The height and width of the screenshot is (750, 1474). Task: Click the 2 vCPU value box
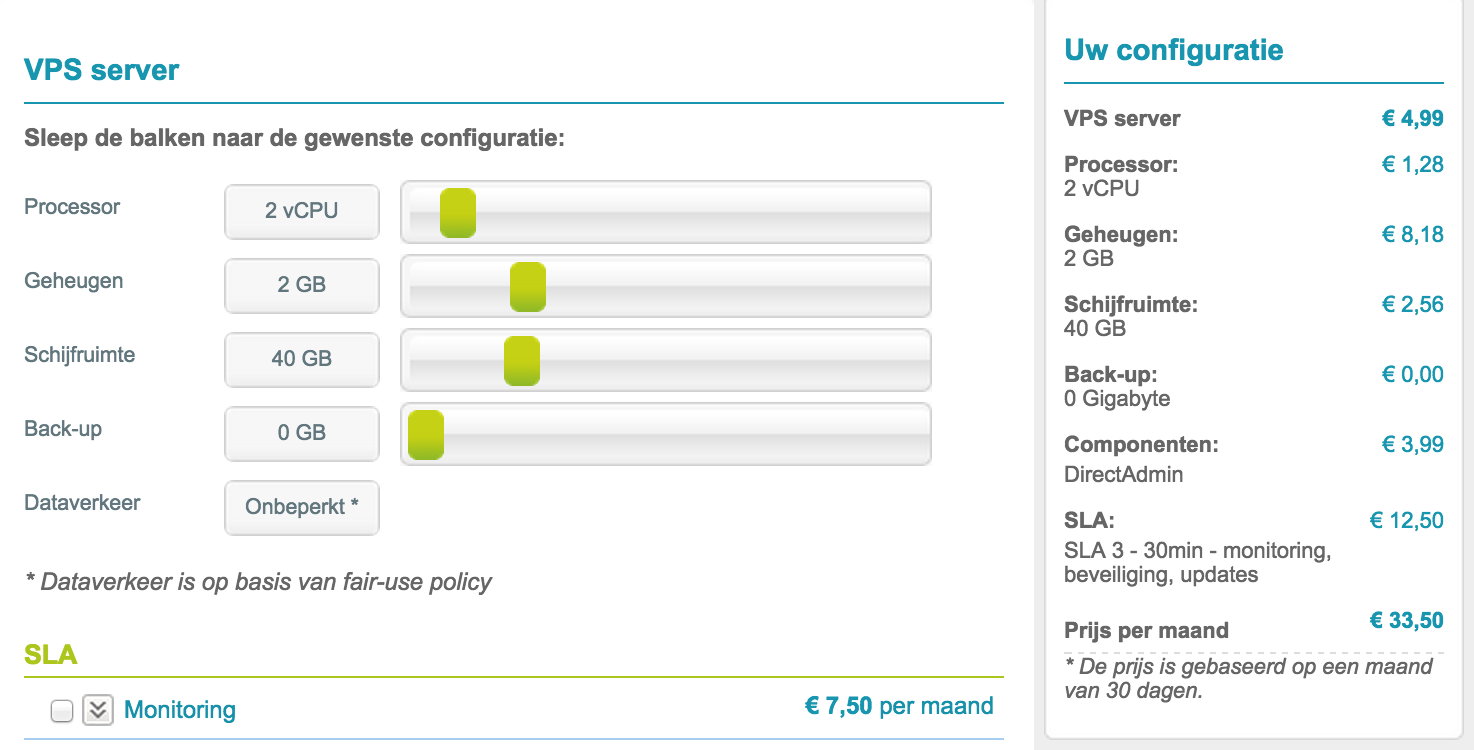[302, 211]
